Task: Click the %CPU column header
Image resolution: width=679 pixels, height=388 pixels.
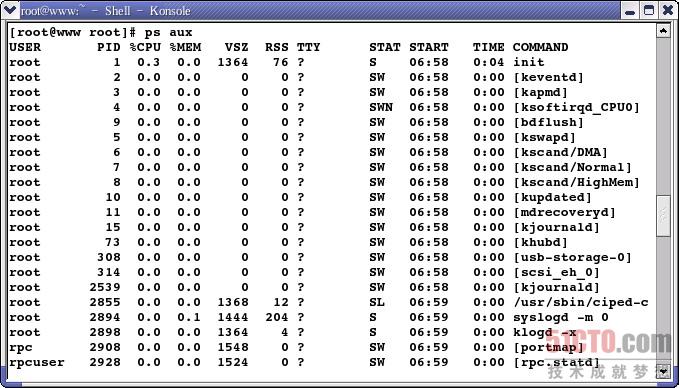Action: coord(145,47)
